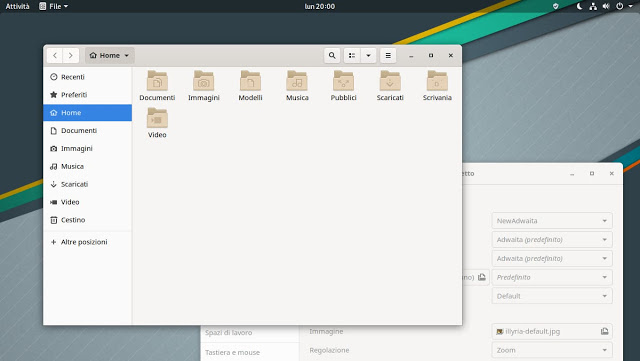Select Spazi di lavoro in Tweaks sidebar
This screenshot has width=640, height=361.
pyautogui.click(x=249, y=332)
